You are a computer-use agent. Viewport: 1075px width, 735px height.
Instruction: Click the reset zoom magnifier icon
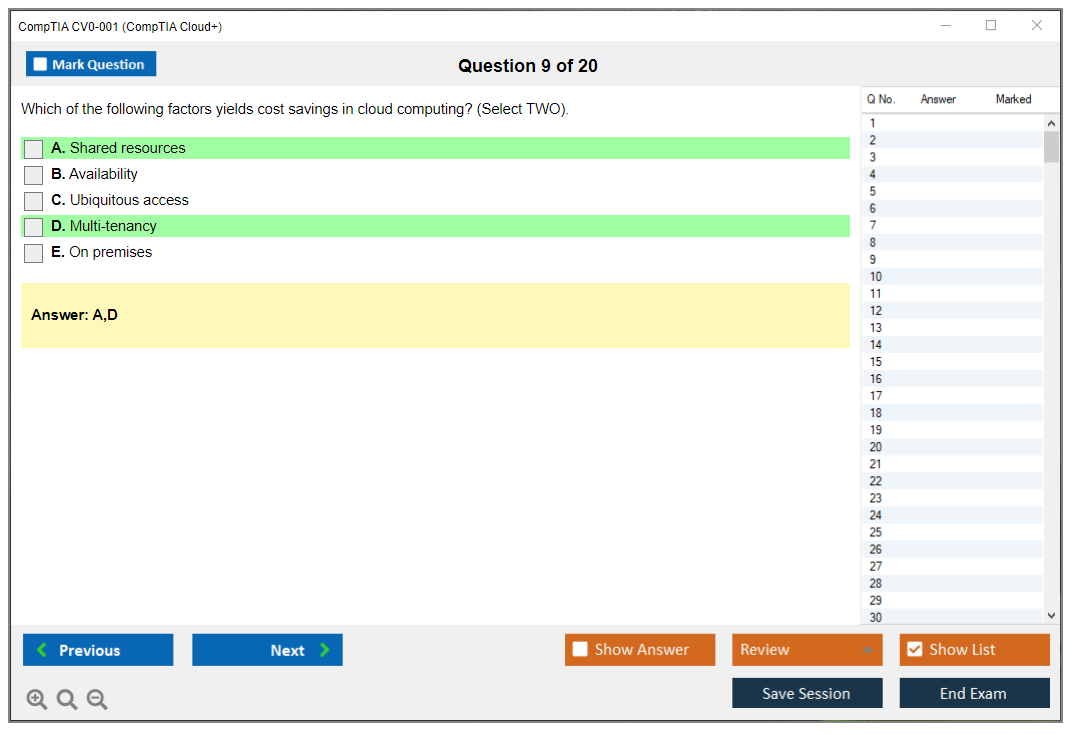point(67,700)
